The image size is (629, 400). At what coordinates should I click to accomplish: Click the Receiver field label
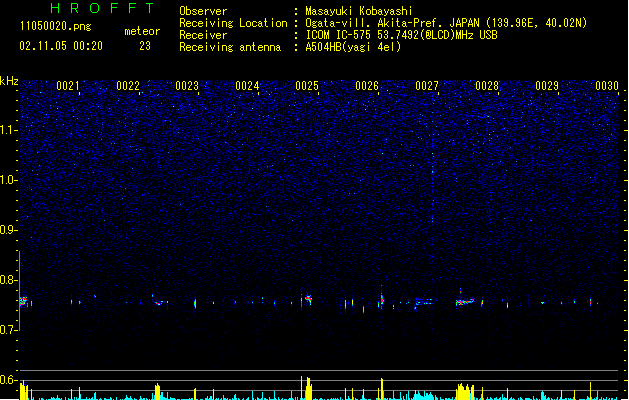203,35
